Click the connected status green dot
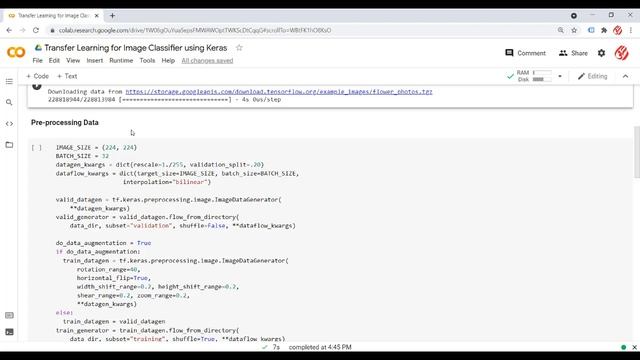The height and width of the screenshot is (360, 640). [623, 347]
